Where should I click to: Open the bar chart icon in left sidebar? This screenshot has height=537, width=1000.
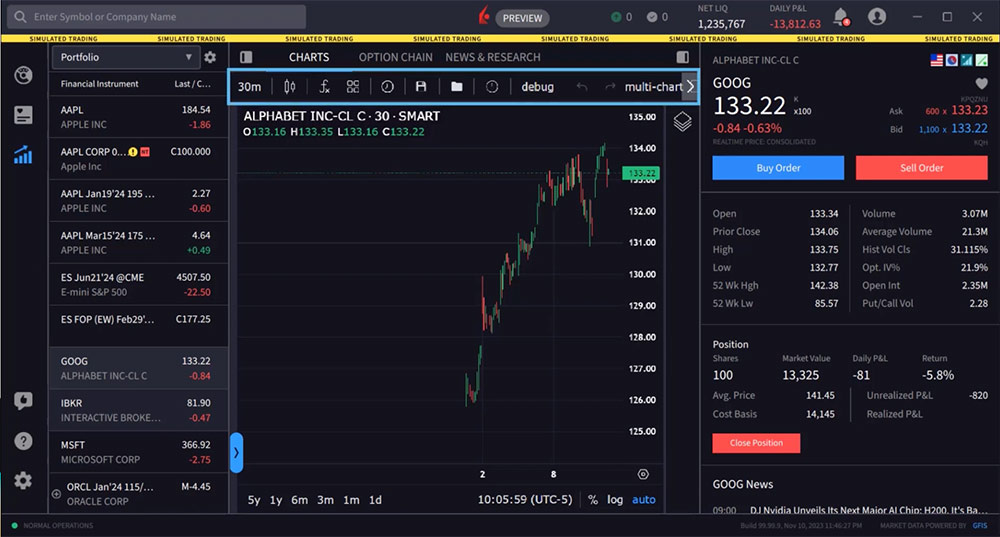pos(23,155)
